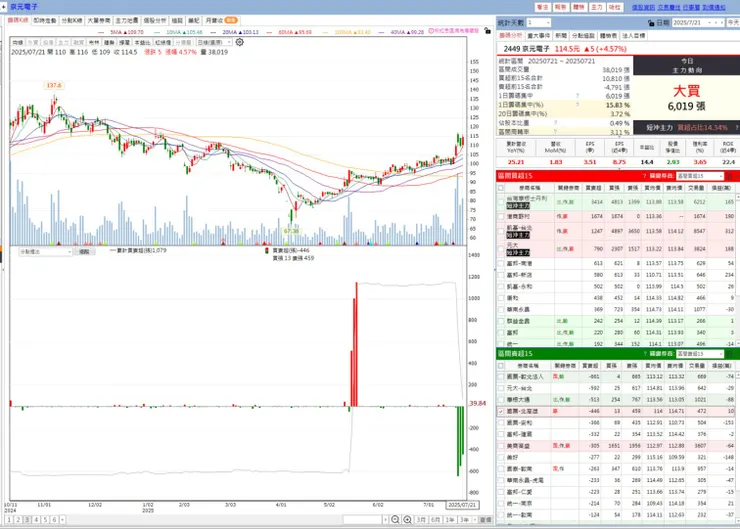Click the 主力 button at top
Screen dimensions: 740x529
(x=597, y=7)
